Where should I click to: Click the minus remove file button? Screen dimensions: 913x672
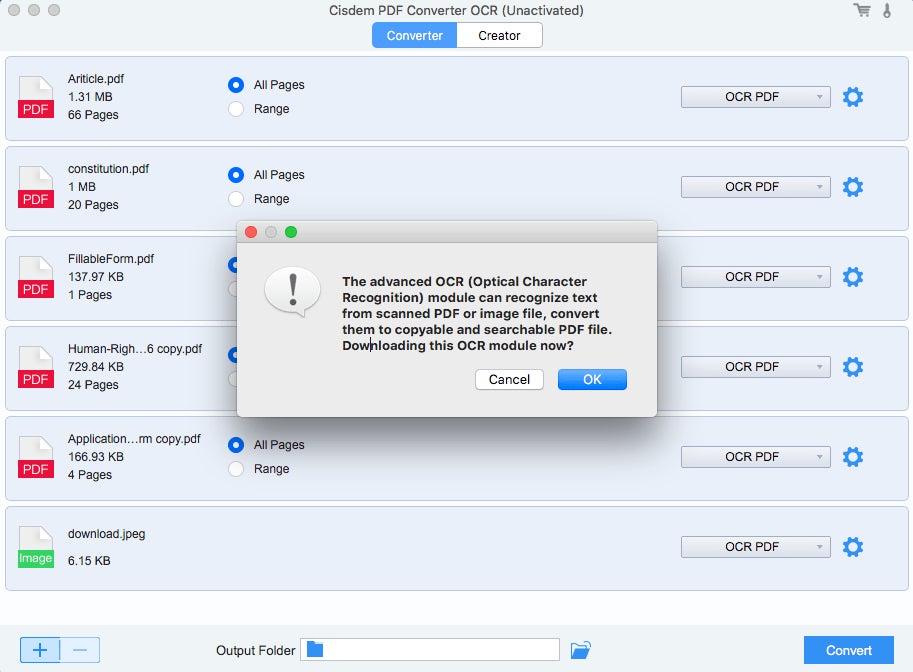[x=80, y=650]
